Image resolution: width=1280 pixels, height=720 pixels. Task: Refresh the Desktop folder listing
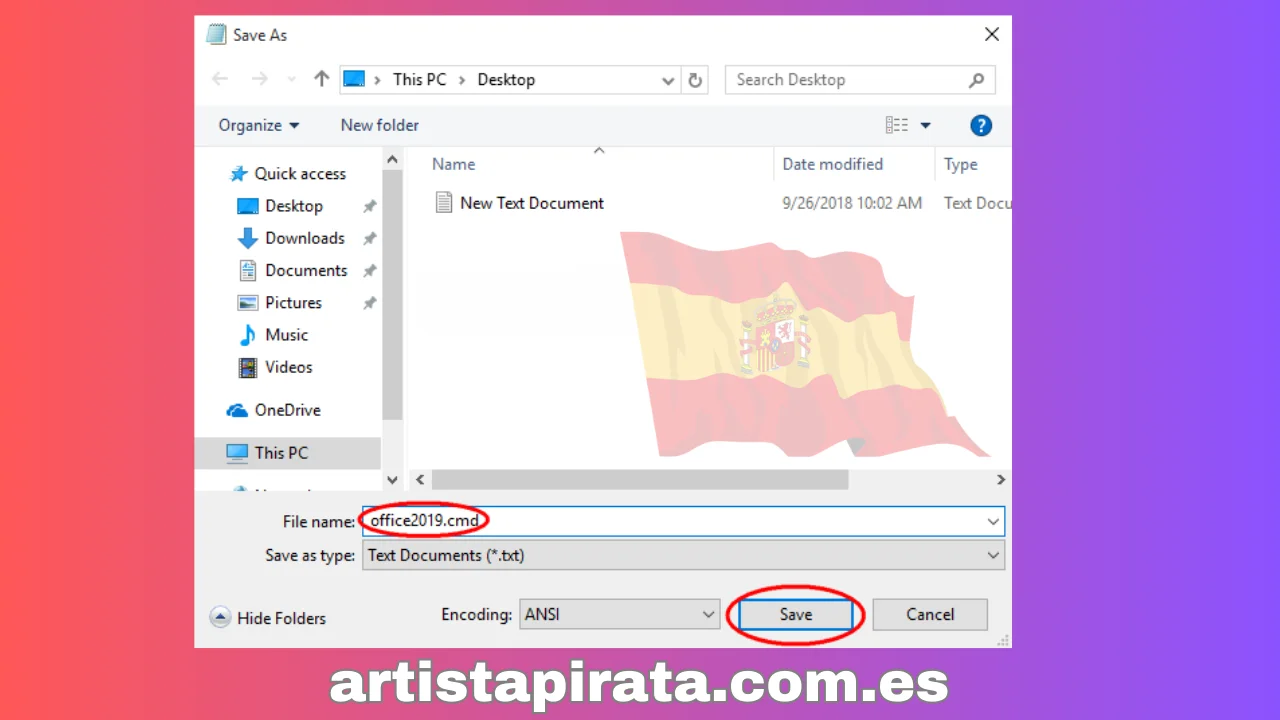pyautogui.click(x=695, y=80)
